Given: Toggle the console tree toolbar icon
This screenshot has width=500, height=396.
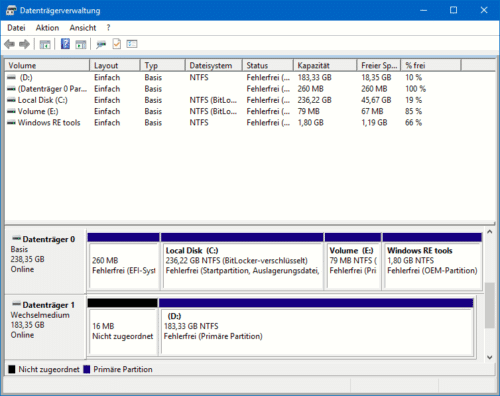Looking at the screenshot, I should [45, 44].
